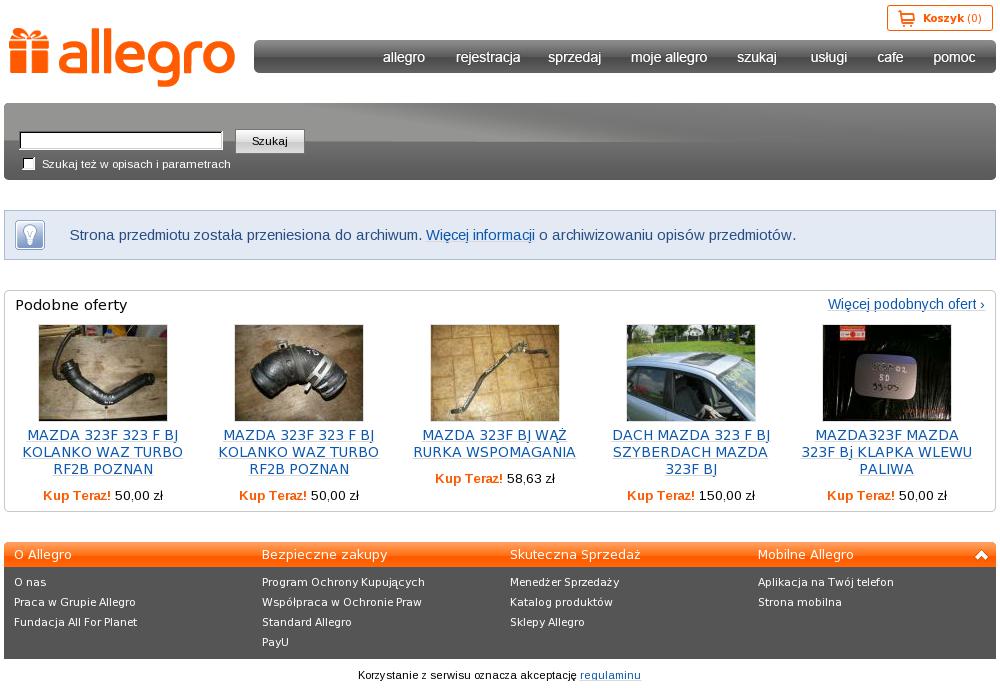Open the szukaj menu item
Image resolution: width=1000 pixels, height=695 pixels.
[x=756, y=57]
